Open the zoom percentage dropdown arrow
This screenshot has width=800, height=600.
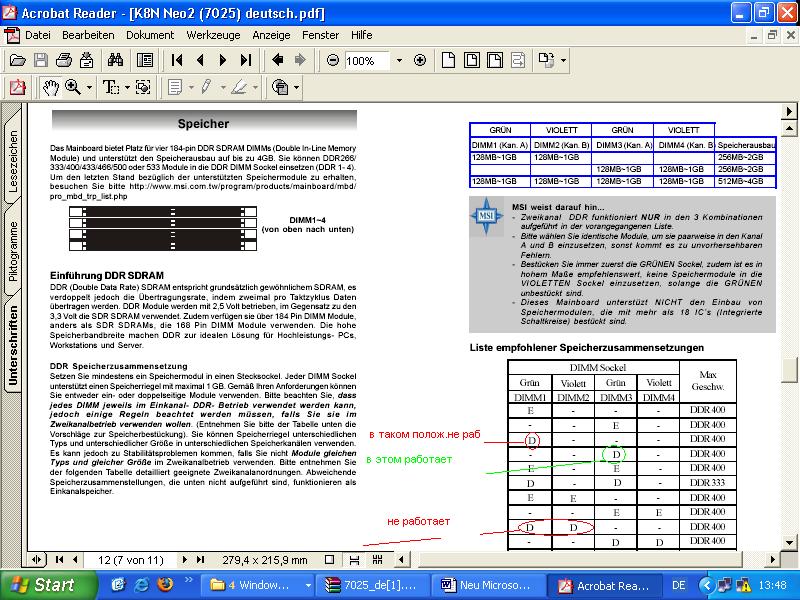399,61
